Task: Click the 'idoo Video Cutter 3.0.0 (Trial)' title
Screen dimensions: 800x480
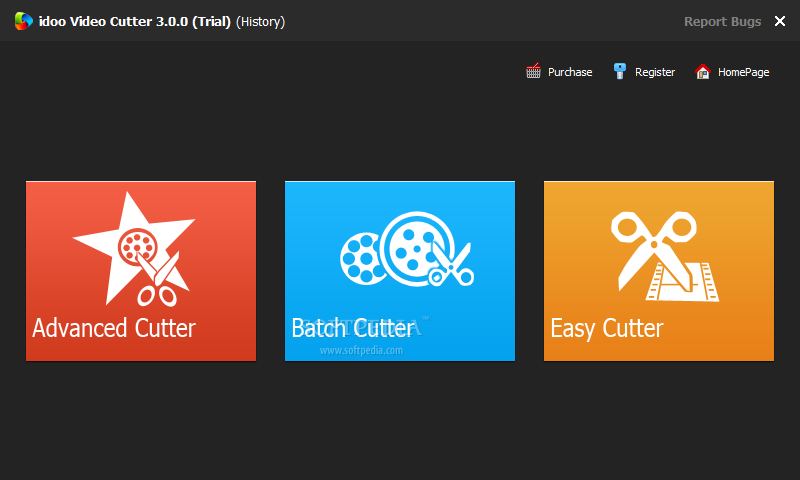Action: 135,21
